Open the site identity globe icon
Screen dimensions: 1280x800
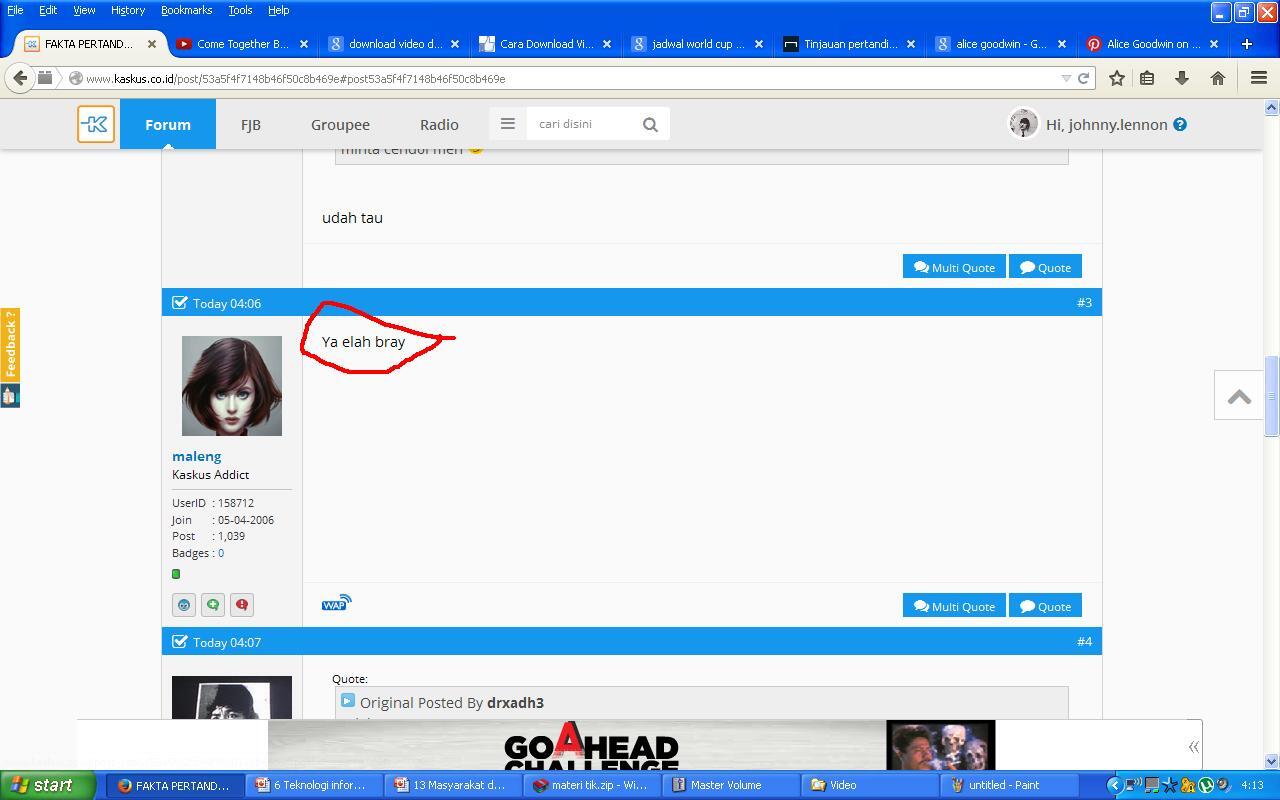pyautogui.click(x=75, y=78)
